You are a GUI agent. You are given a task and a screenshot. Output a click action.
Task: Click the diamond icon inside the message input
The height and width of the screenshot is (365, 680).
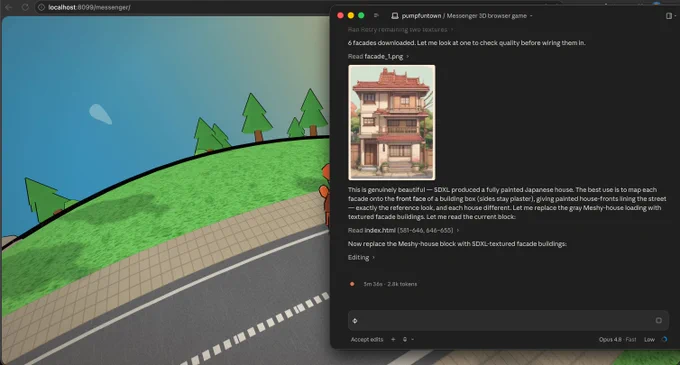coord(355,321)
